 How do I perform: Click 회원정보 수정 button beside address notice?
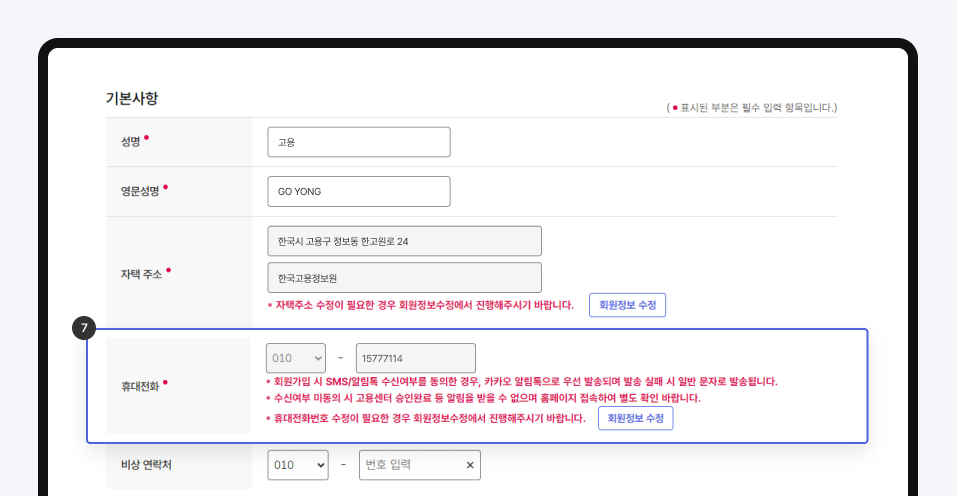point(627,305)
